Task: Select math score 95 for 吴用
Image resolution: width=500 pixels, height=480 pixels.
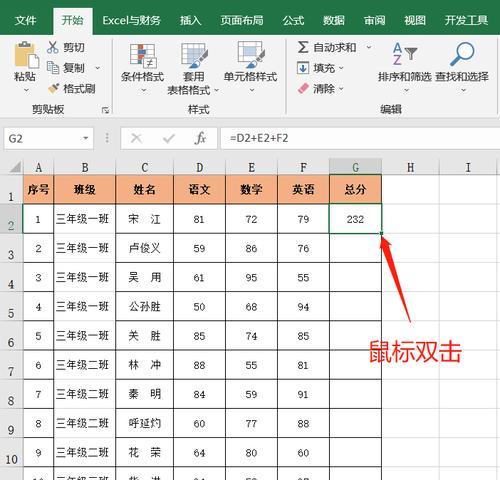Action: click(251, 278)
